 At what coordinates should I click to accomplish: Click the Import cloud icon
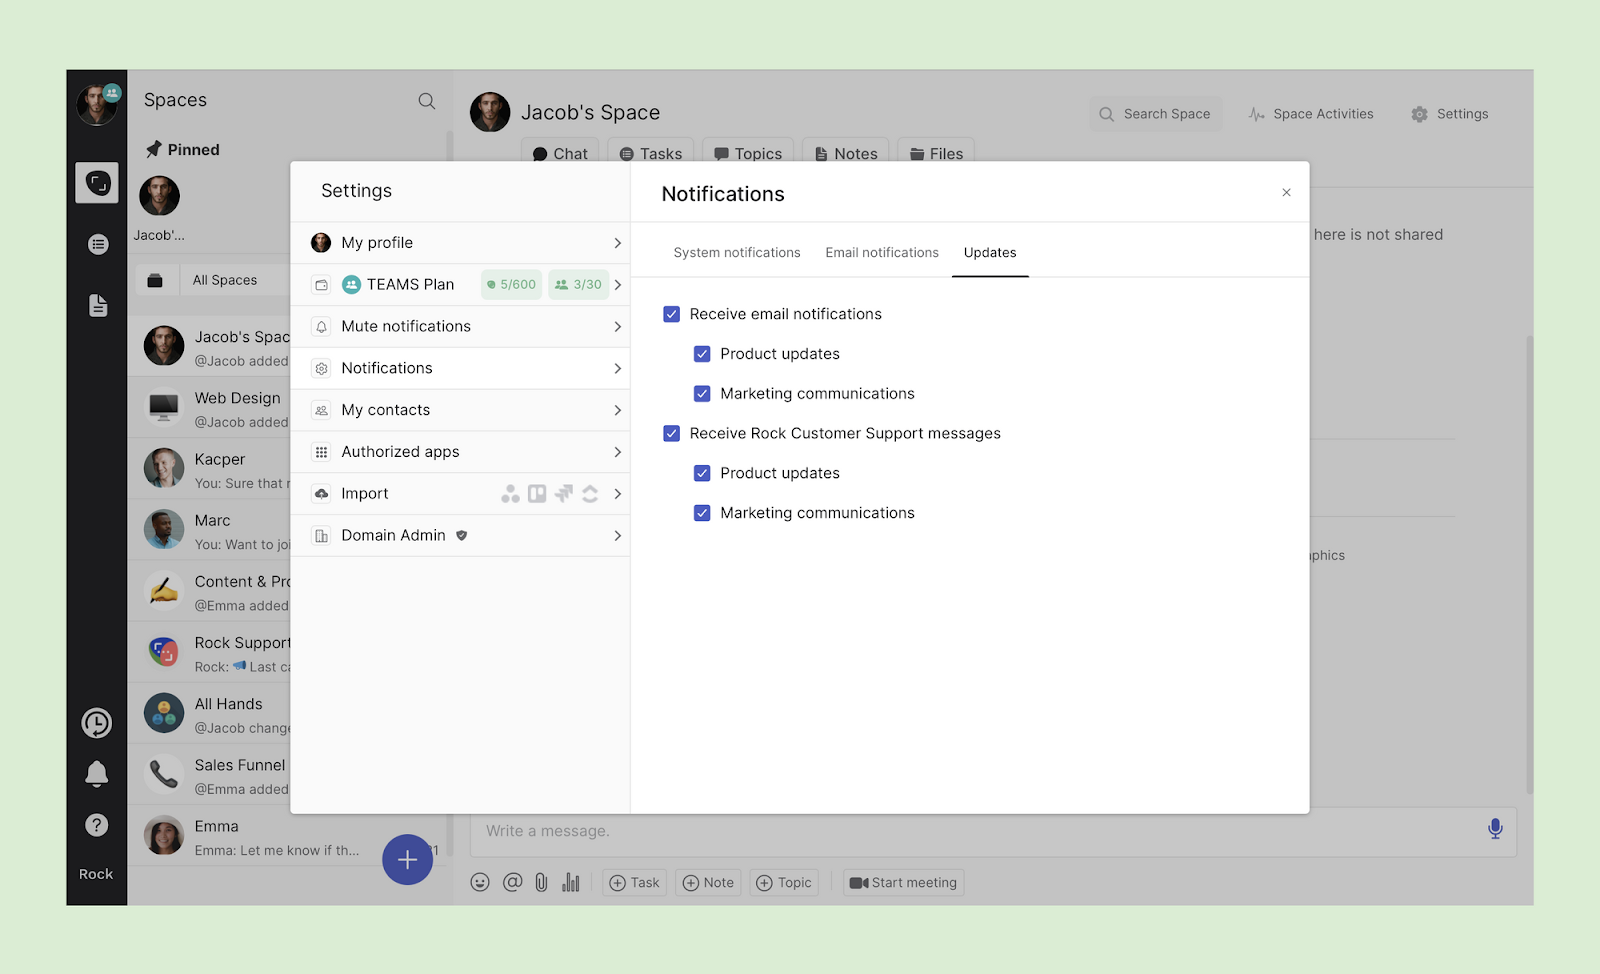321,494
